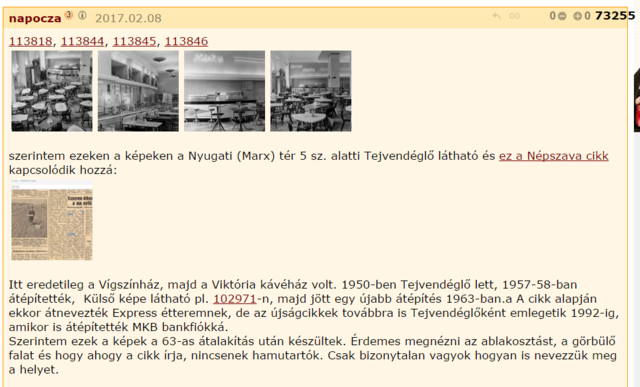This screenshot has height=387, width=640.
Task: Follow the 'ez a Népszava cikk' link
Action: coord(553,156)
